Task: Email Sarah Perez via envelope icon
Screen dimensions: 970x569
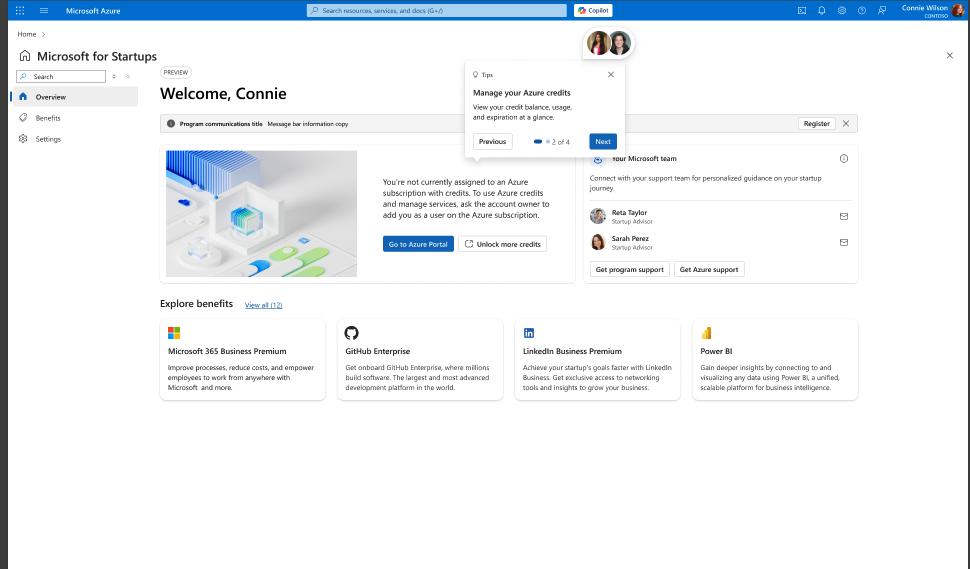Action: pos(844,242)
